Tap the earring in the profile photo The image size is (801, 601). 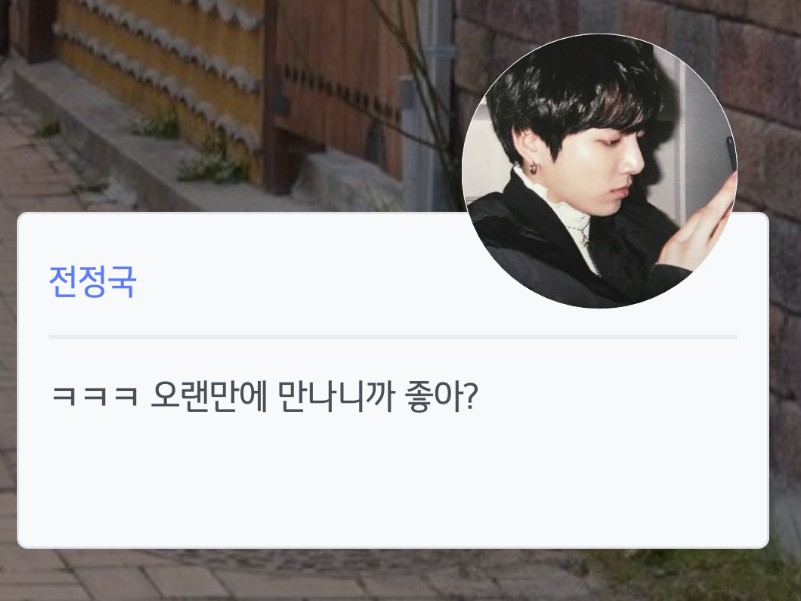(532, 167)
